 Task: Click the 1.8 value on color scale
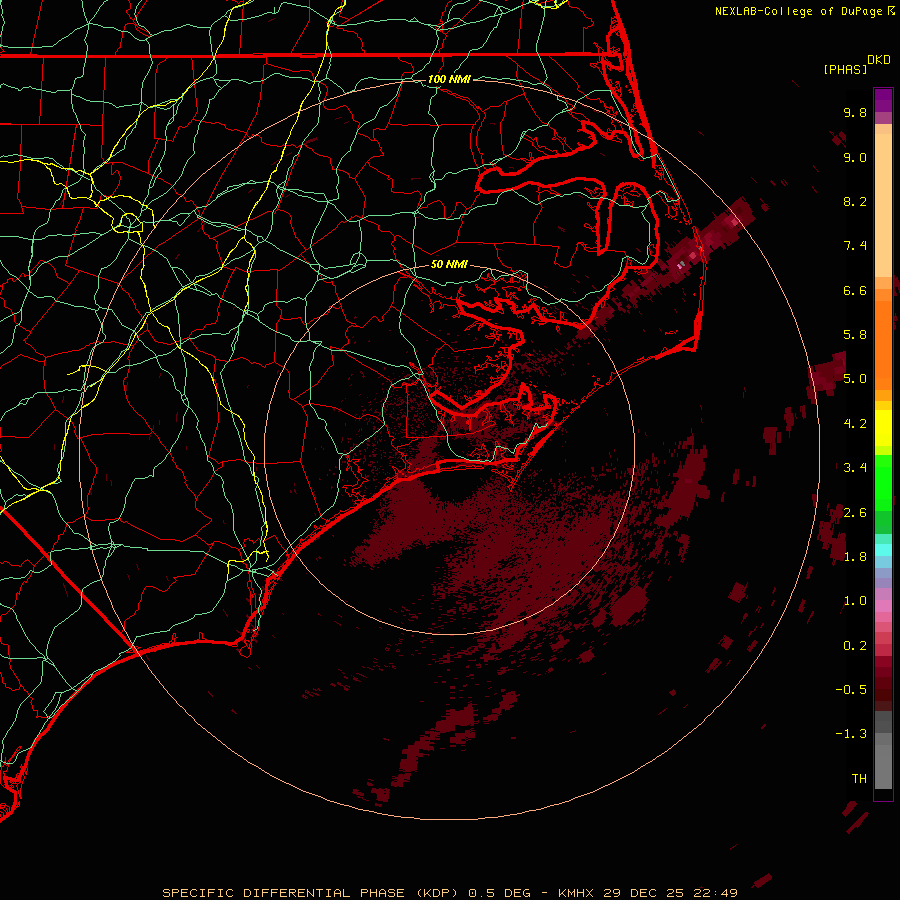click(x=855, y=557)
